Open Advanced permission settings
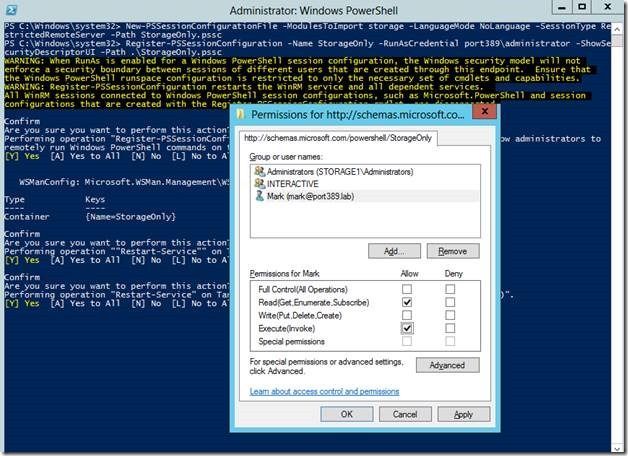The image size is (628, 456). tap(447, 365)
